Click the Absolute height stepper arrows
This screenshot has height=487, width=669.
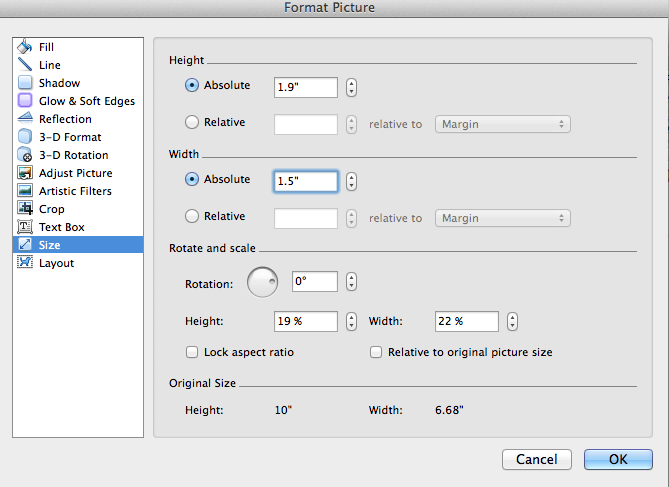point(351,87)
